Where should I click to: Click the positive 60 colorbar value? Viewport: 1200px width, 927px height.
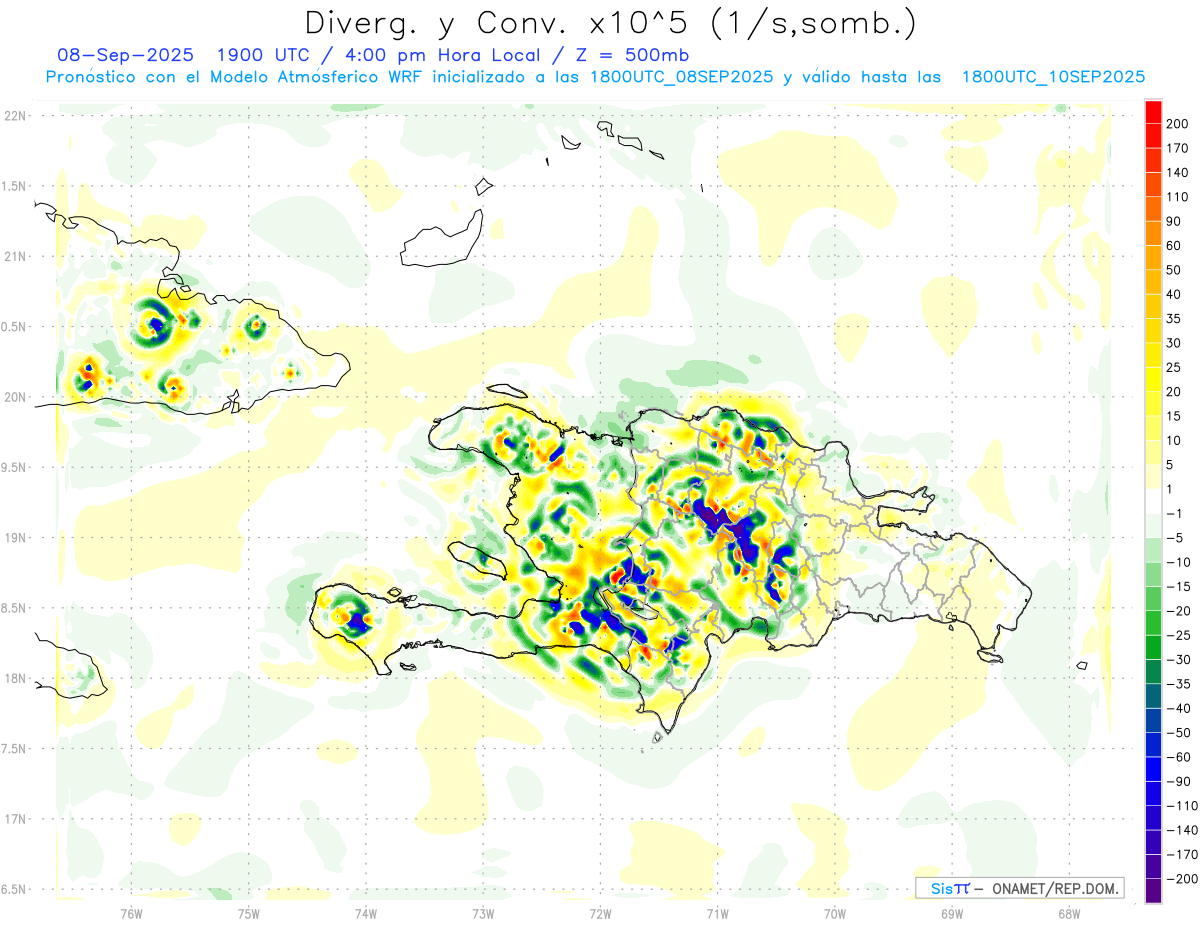(x=1174, y=246)
